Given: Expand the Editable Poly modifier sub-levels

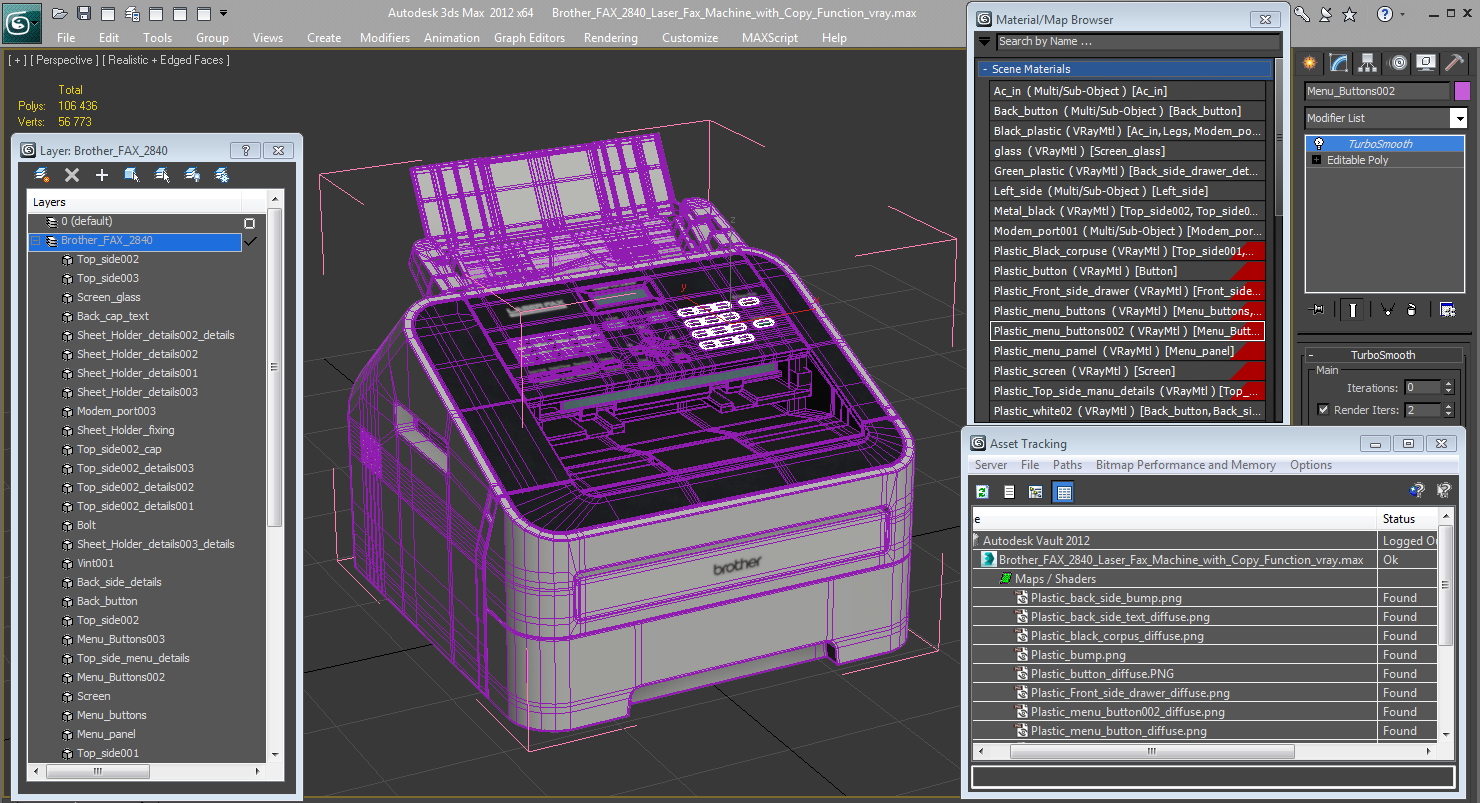Looking at the screenshot, I should 1317,160.
